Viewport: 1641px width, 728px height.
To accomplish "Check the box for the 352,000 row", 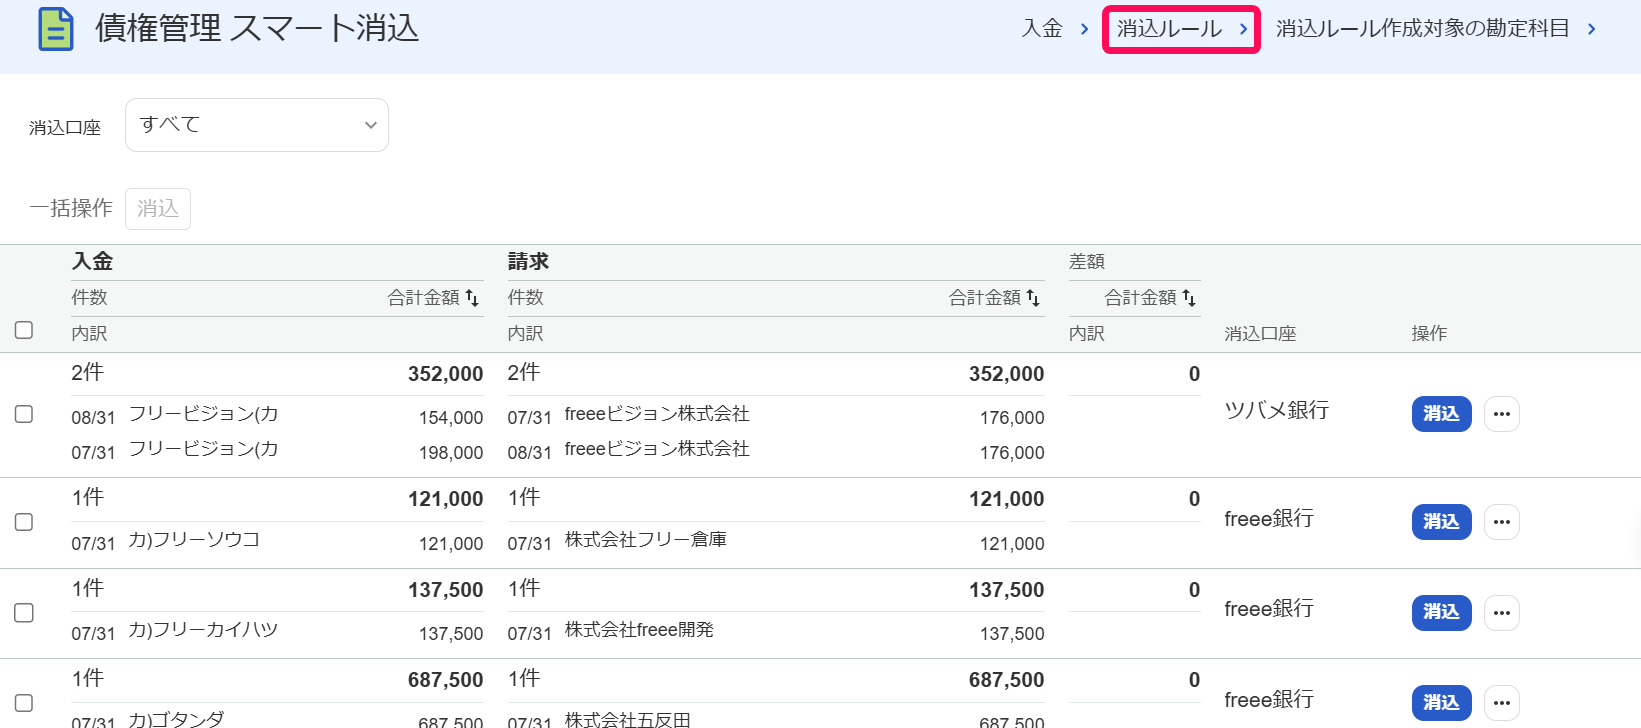I will [x=24, y=414].
